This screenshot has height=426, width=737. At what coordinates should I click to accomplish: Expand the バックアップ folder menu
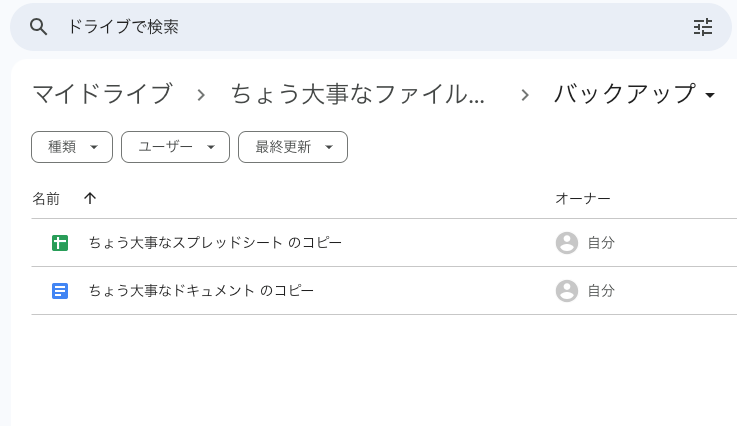click(710, 96)
